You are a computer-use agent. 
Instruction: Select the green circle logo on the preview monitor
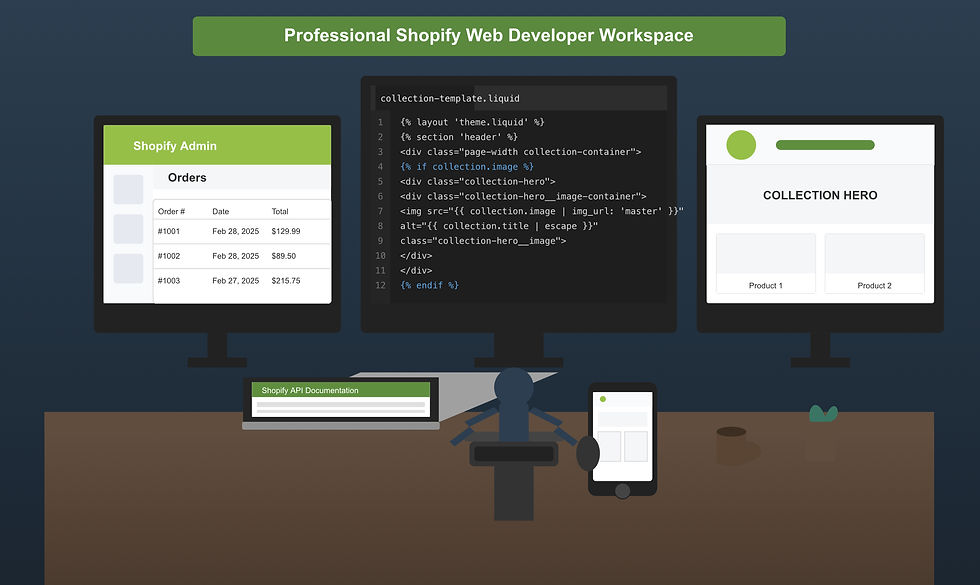[x=740, y=145]
